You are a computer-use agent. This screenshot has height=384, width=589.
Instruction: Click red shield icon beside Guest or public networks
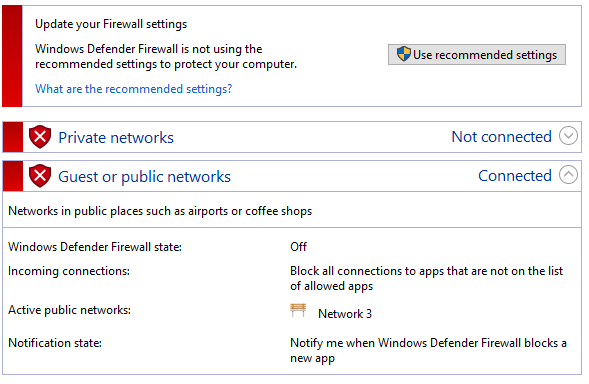pos(40,176)
